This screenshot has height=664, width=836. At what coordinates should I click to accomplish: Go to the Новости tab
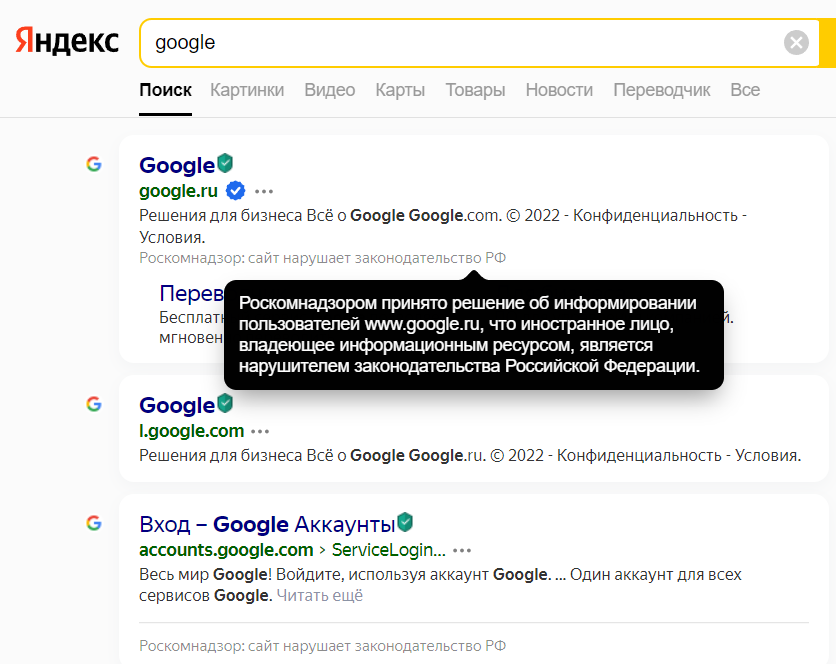(559, 90)
